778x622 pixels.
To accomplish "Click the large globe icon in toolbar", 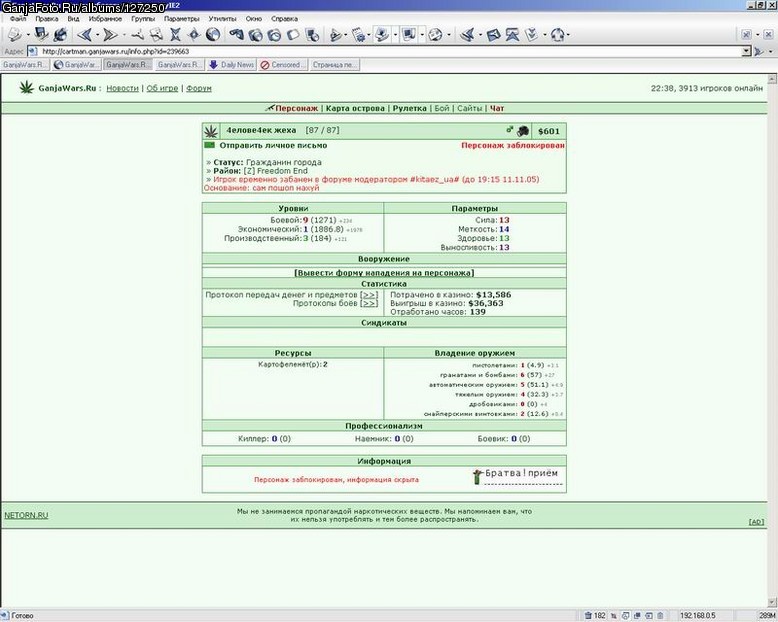I will tap(213, 35).
